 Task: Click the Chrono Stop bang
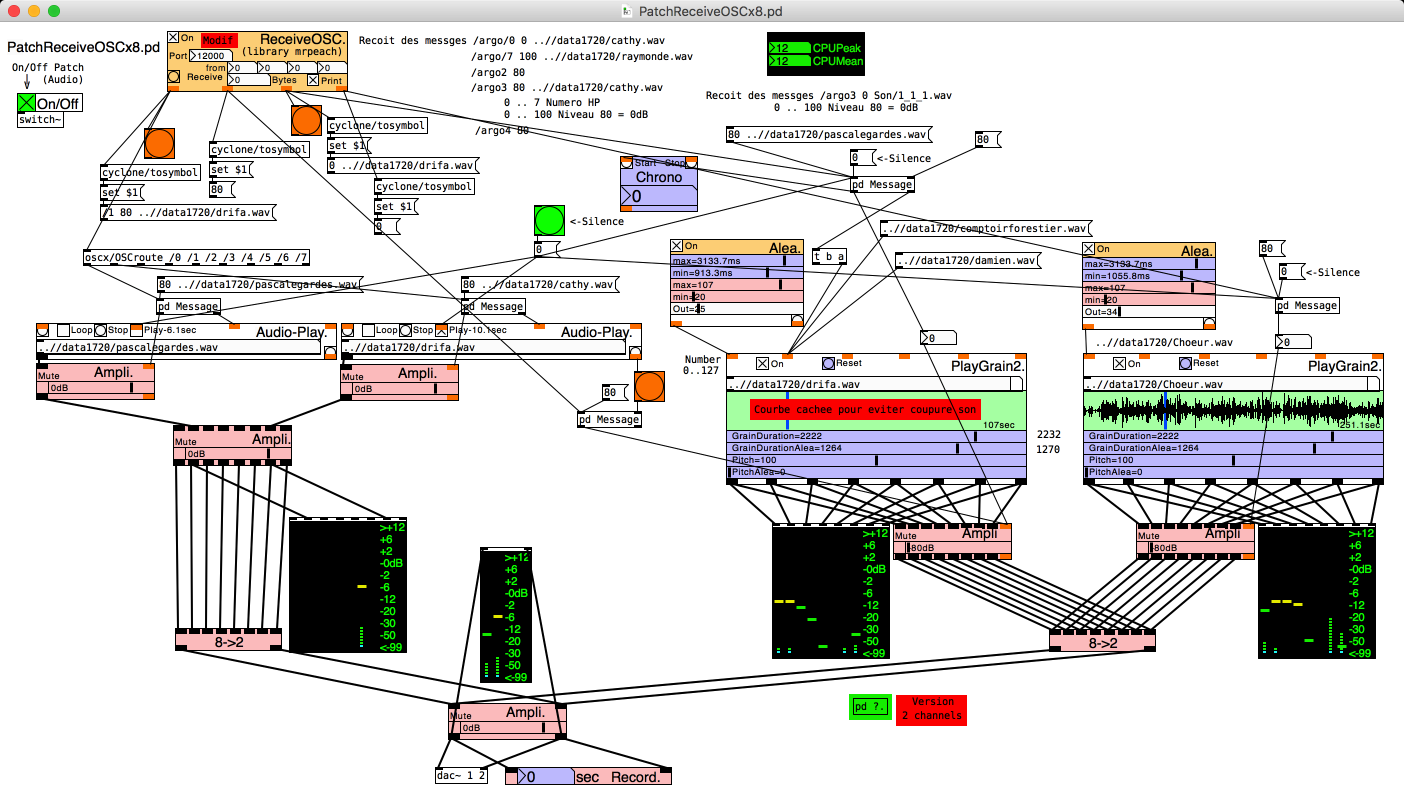tap(691, 163)
